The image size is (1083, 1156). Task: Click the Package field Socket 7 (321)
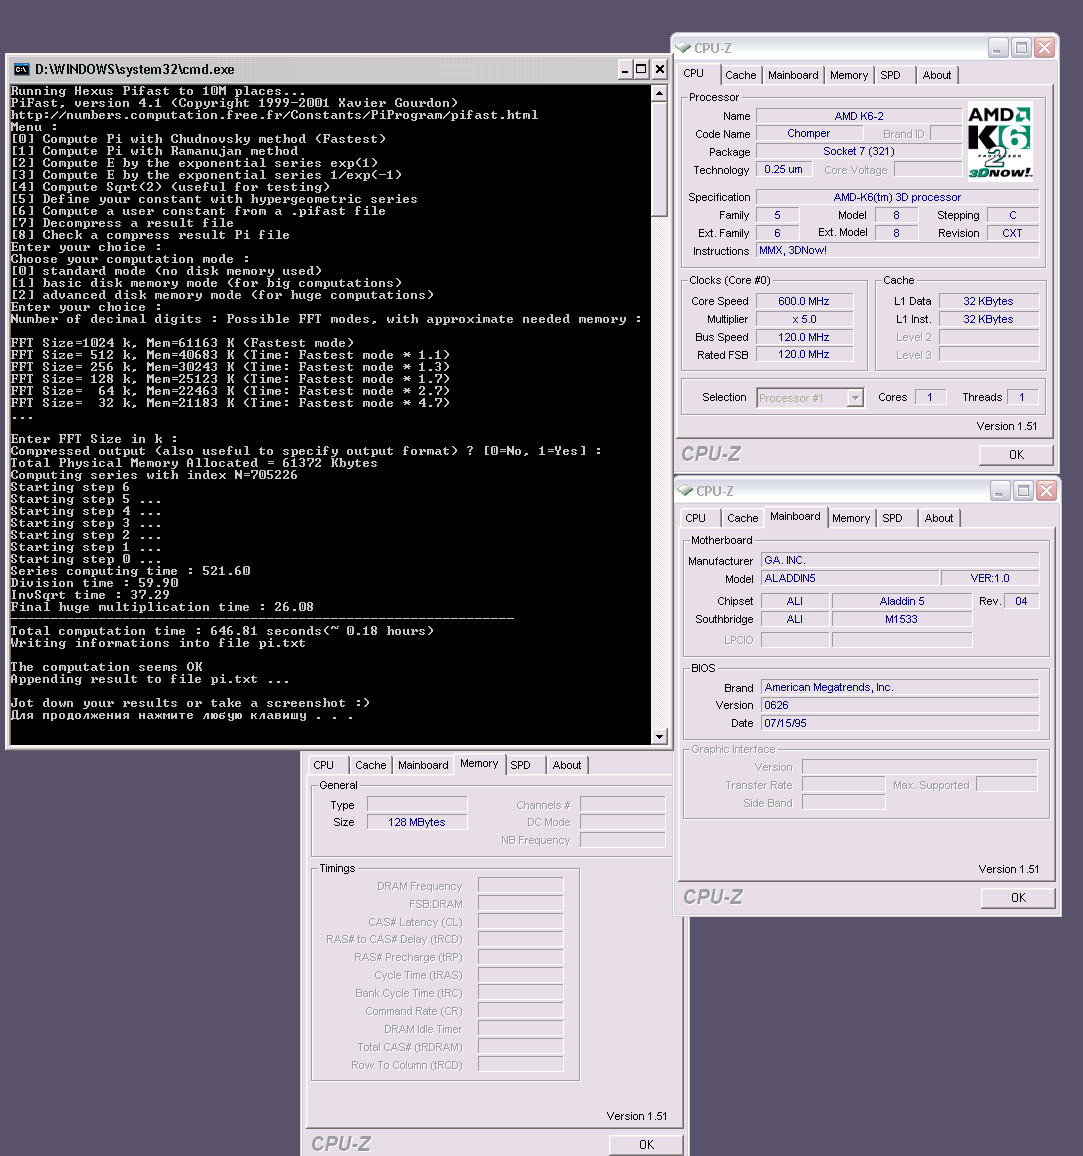(x=859, y=151)
